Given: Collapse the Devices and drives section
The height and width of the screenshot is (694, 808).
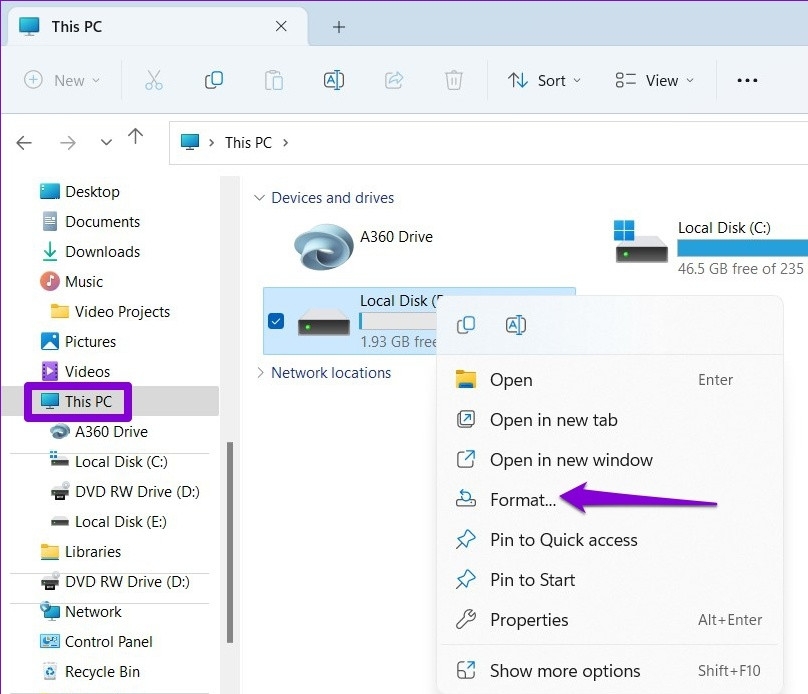Looking at the screenshot, I should pyautogui.click(x=260, y=197).
